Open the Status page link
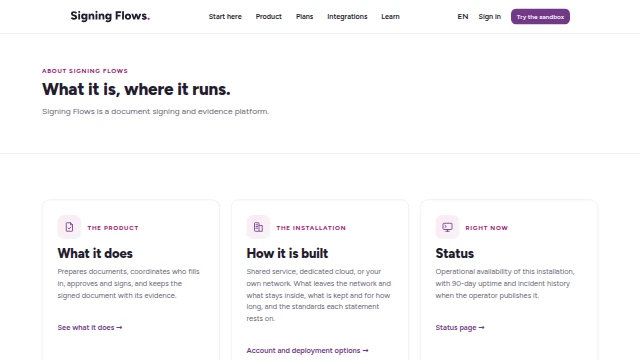640x360 pixels. click(x=460, y=327)
